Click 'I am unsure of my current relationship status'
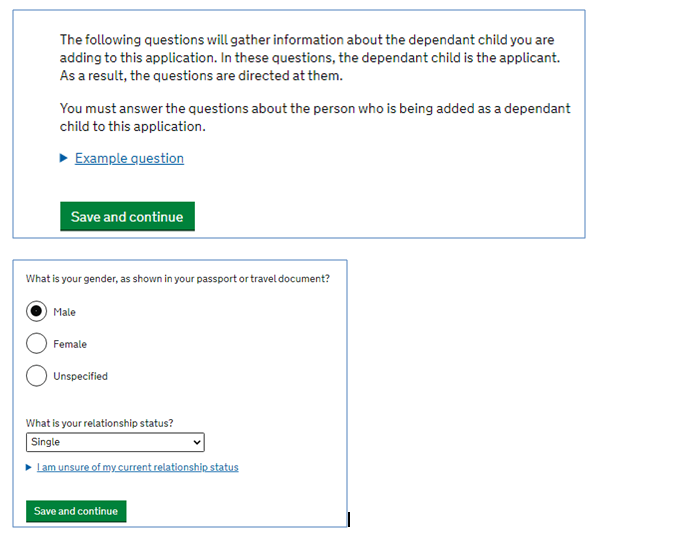This screenshot has height=540, width=689. pos(138,467)
